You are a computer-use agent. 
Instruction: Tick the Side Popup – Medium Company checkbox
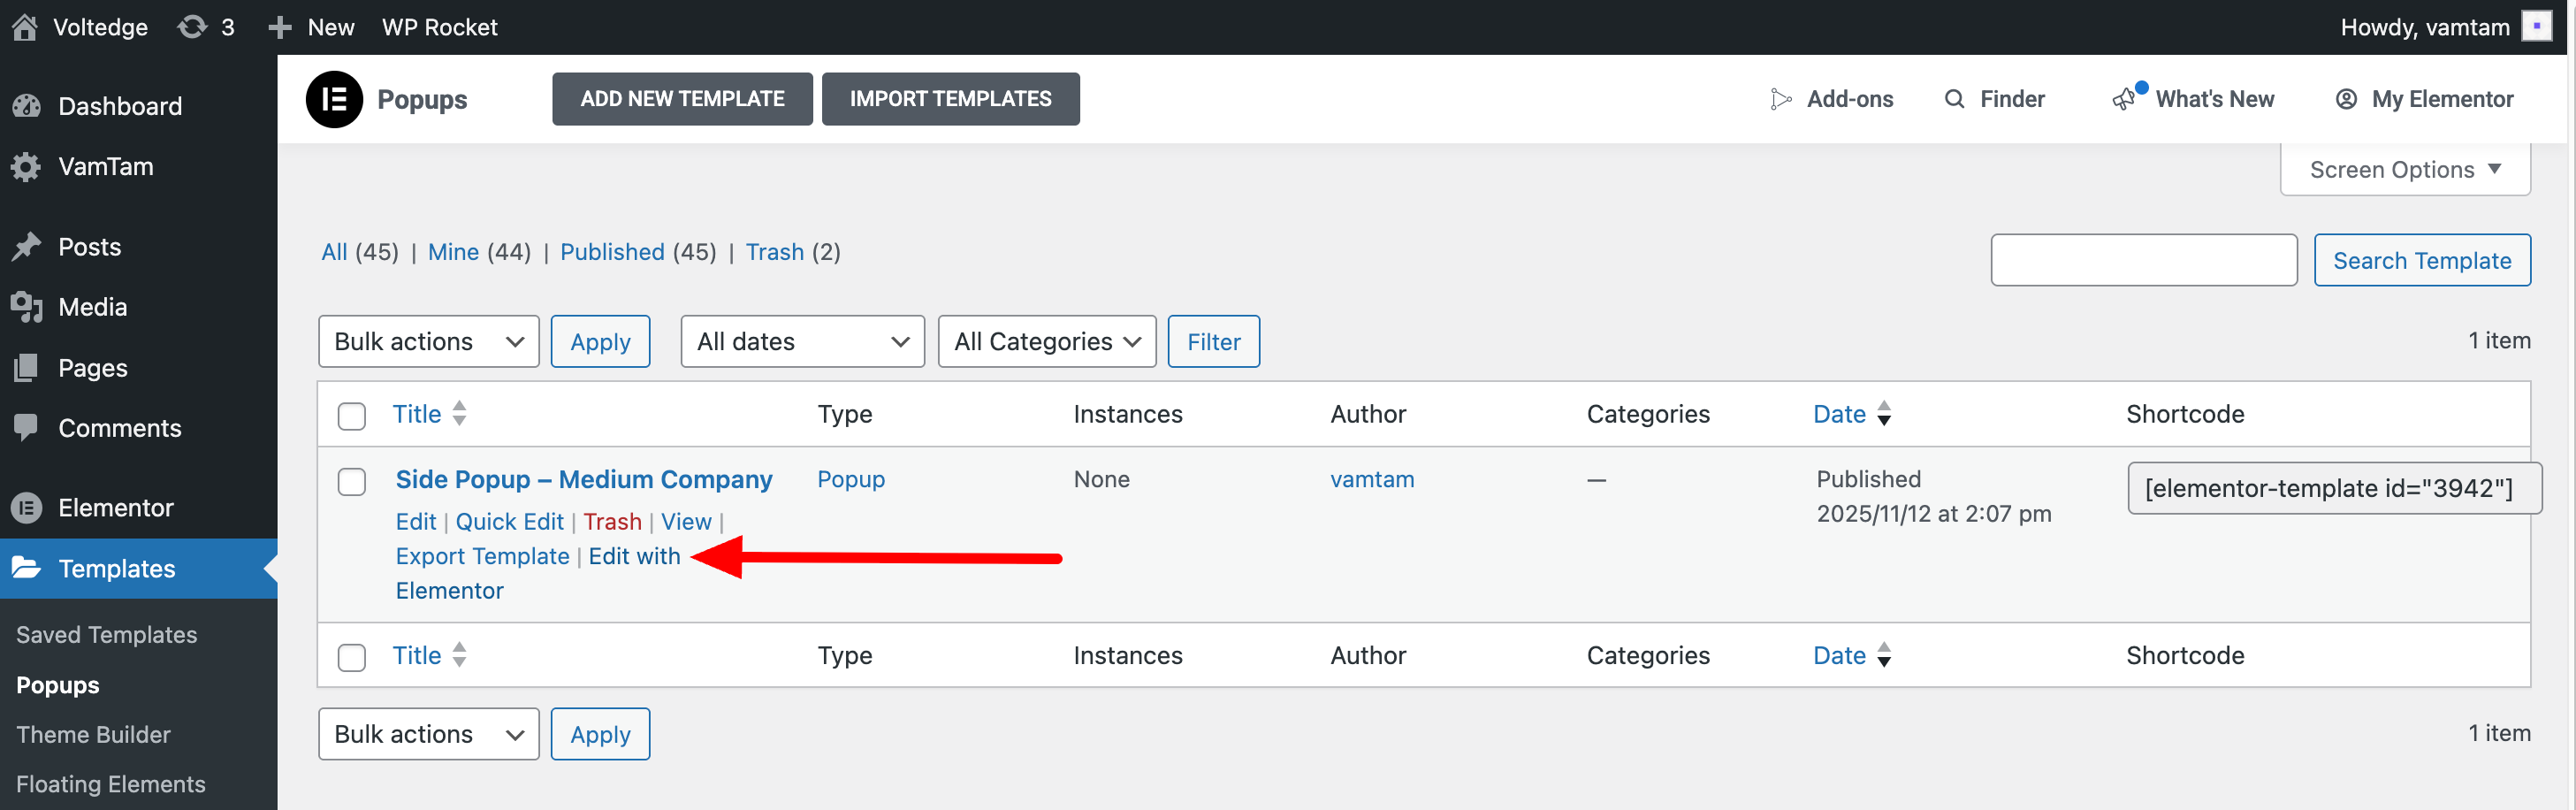(352, 482)
